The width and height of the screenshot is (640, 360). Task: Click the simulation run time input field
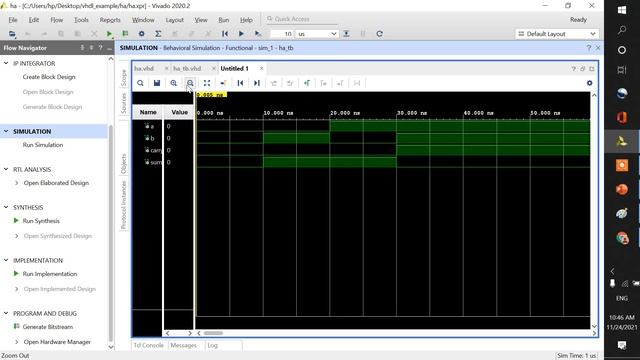coord(282,34)
